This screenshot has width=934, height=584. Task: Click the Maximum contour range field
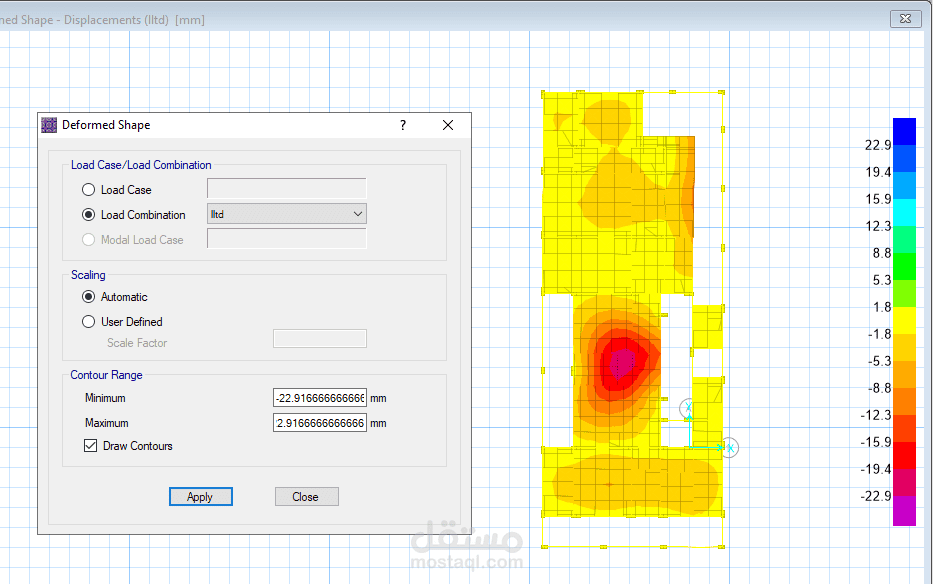tap(320, 423)
